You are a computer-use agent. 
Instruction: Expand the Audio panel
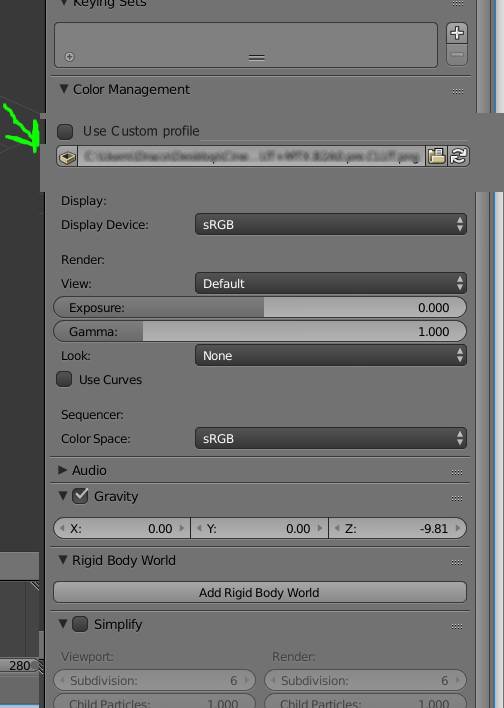pyautogui.click(x=63, y=470)
